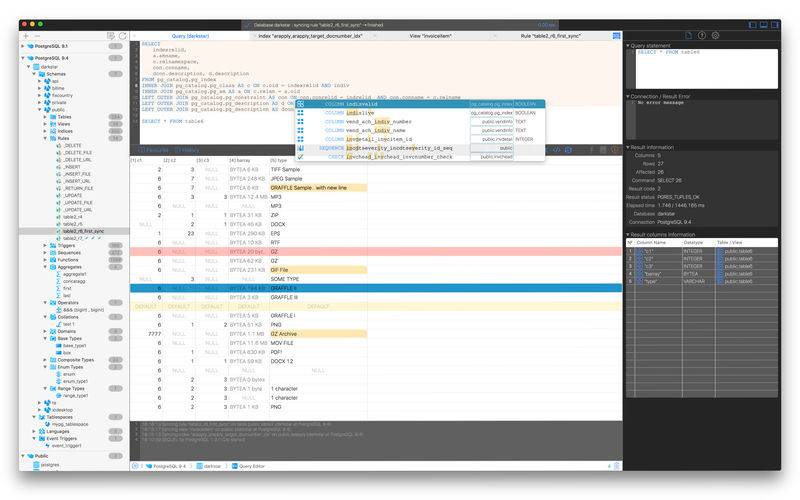Click the Views folder icon
800x500 pixels.
[53, 124]
